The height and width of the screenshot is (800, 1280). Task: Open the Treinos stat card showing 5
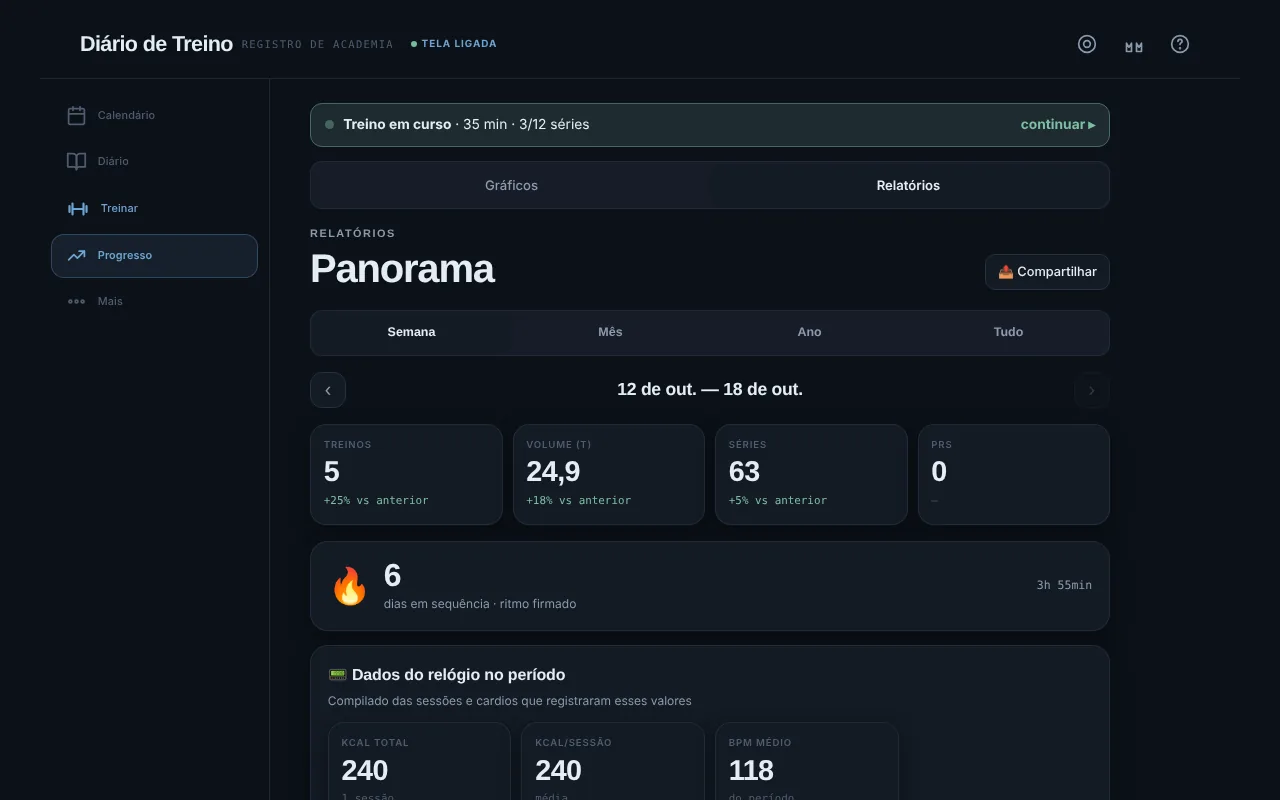(406, 475)
